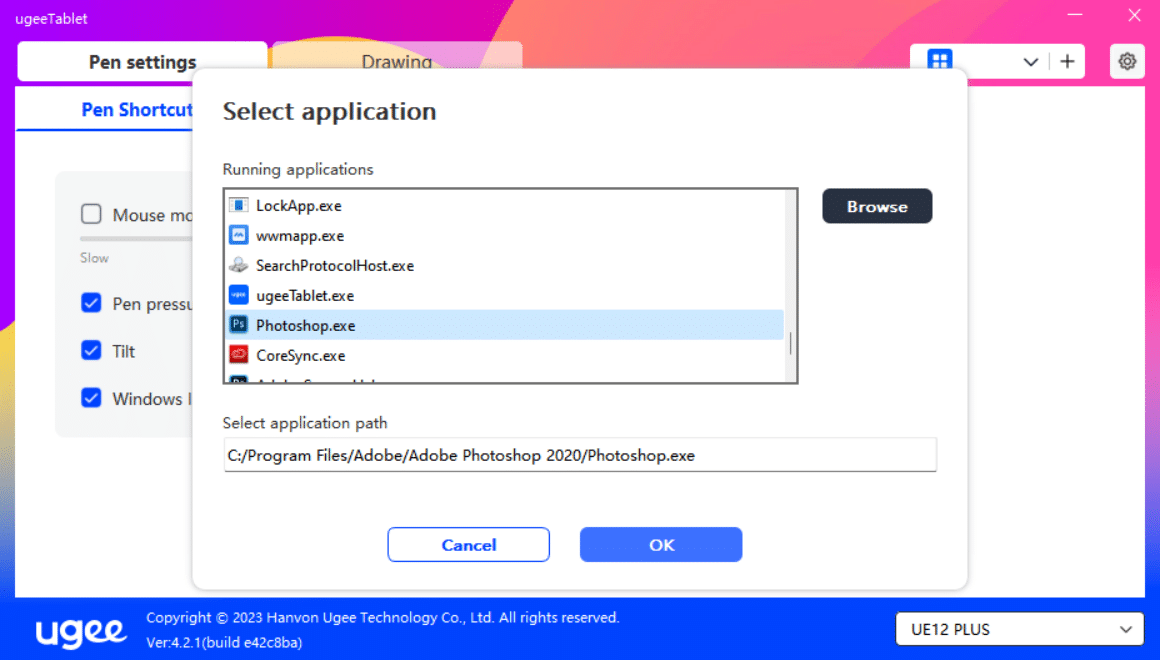The height and width of the screenshot is (660, 1160).
Task: Click the application path input field
Action: tap(580, 455)
